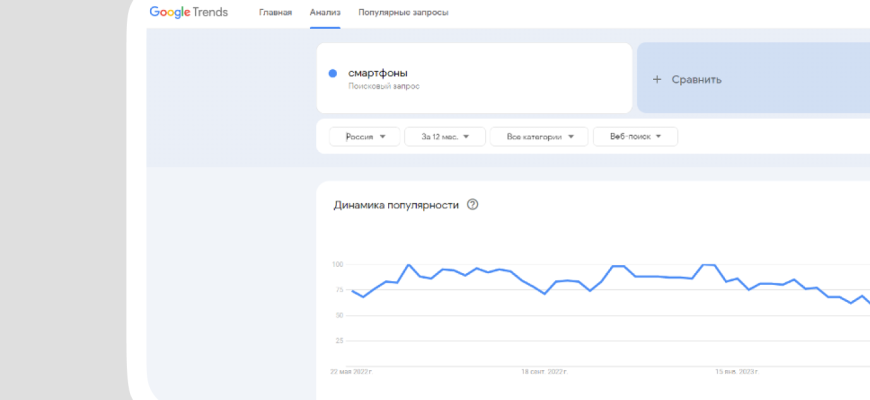The width and height of the screenshot is (870, 400).
Task: Open the За 12 мес. period dropdown
Action: pyautogui.click(x=445, y=137)
